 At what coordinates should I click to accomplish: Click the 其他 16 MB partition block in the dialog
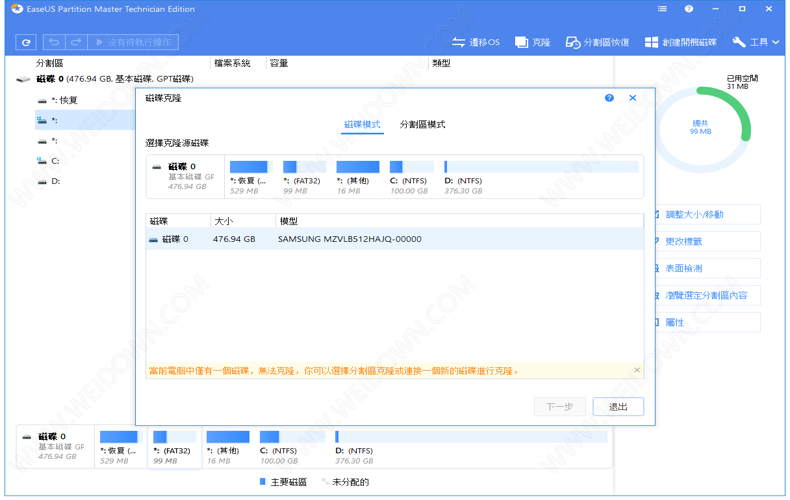(358, 178)
